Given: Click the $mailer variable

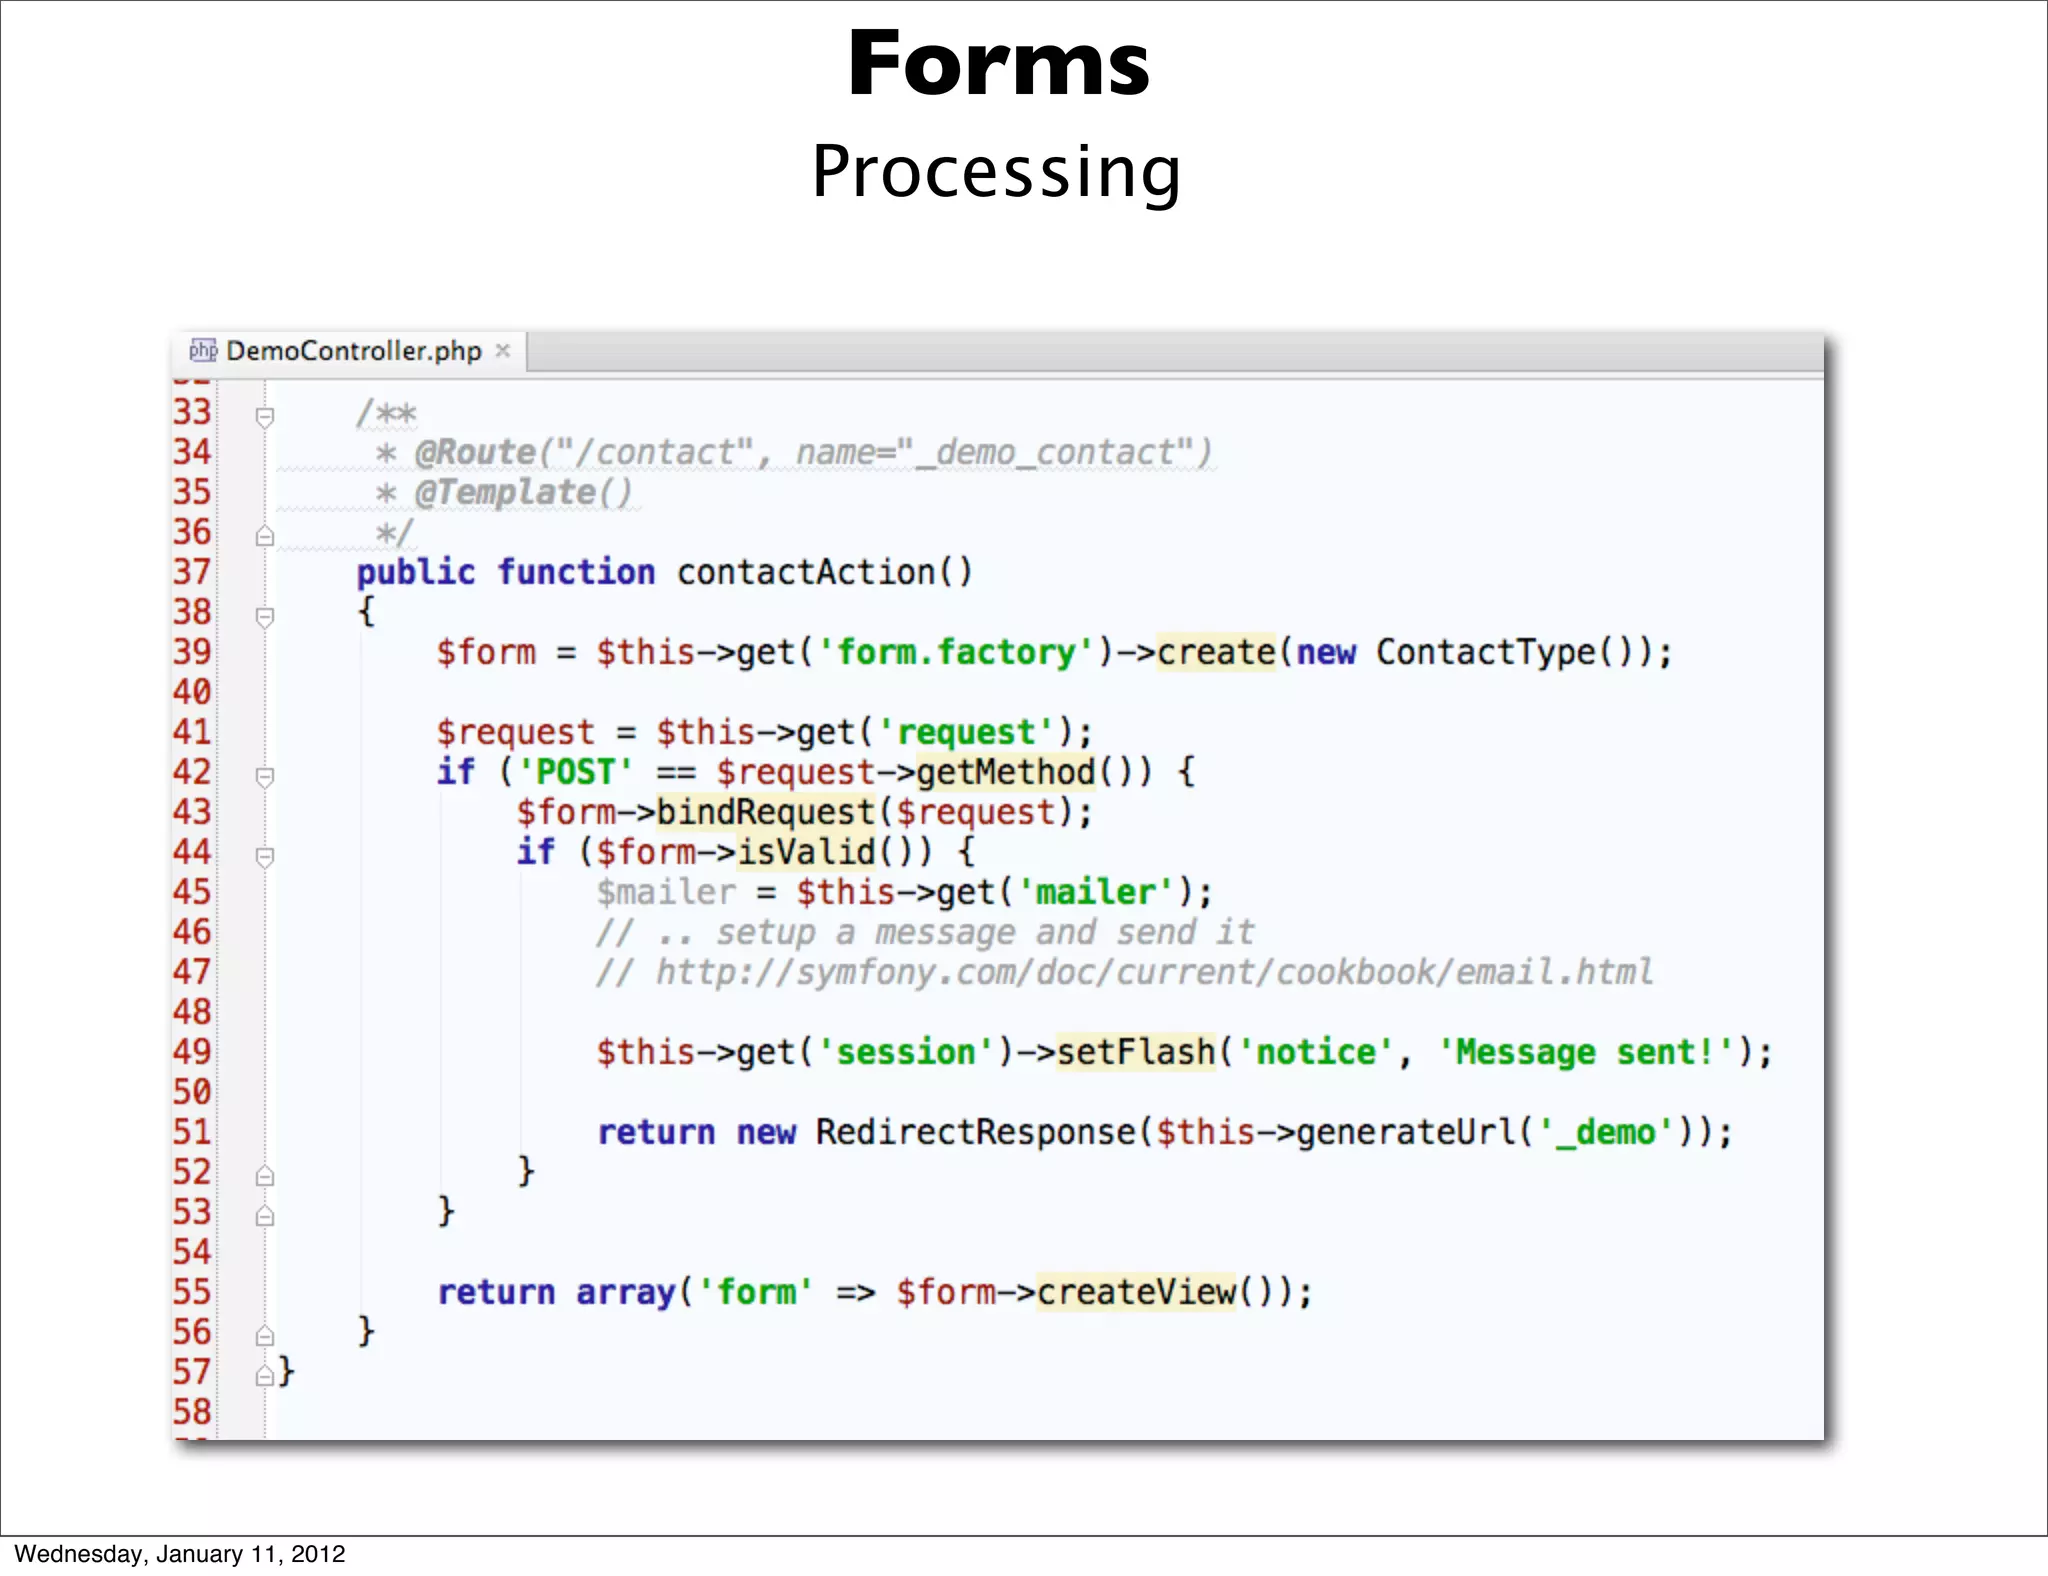Looking at the screenshot, I should 666,892.
